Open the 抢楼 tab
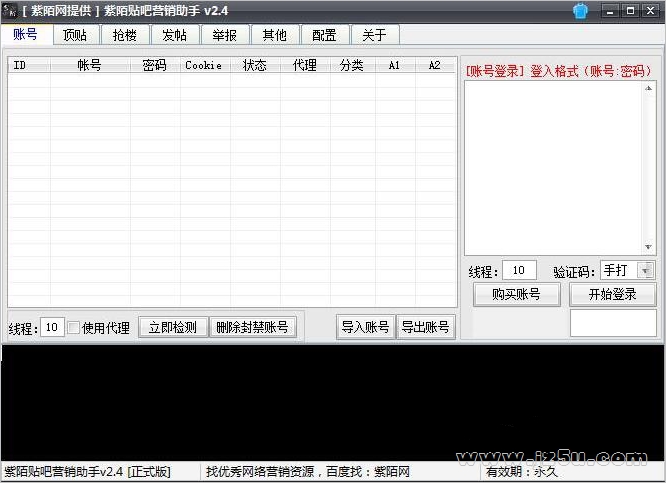666x483 pixels. (125, 35)
